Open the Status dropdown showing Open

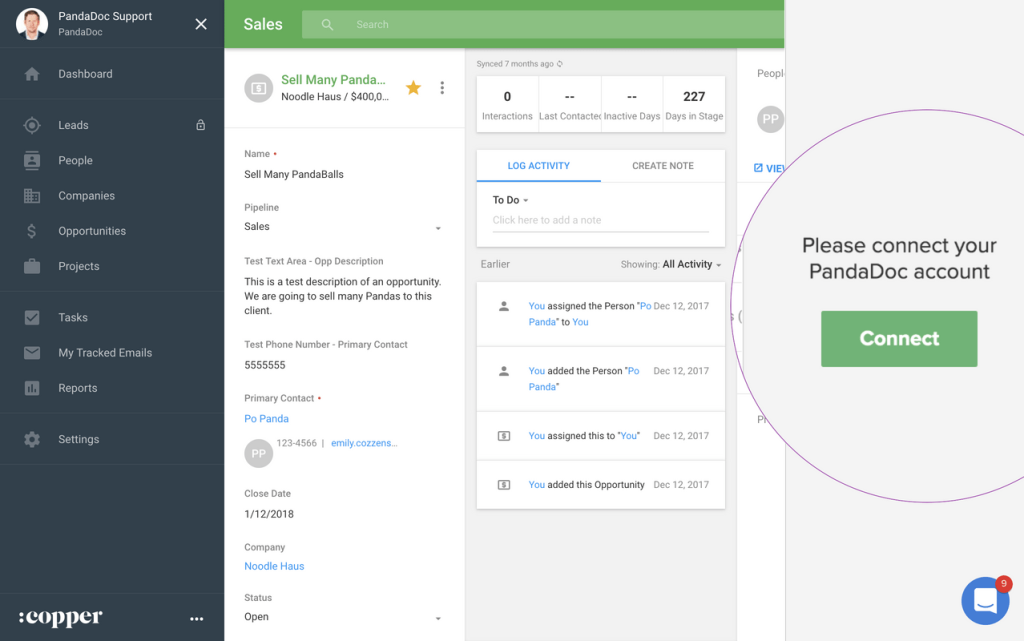(437, 619)
